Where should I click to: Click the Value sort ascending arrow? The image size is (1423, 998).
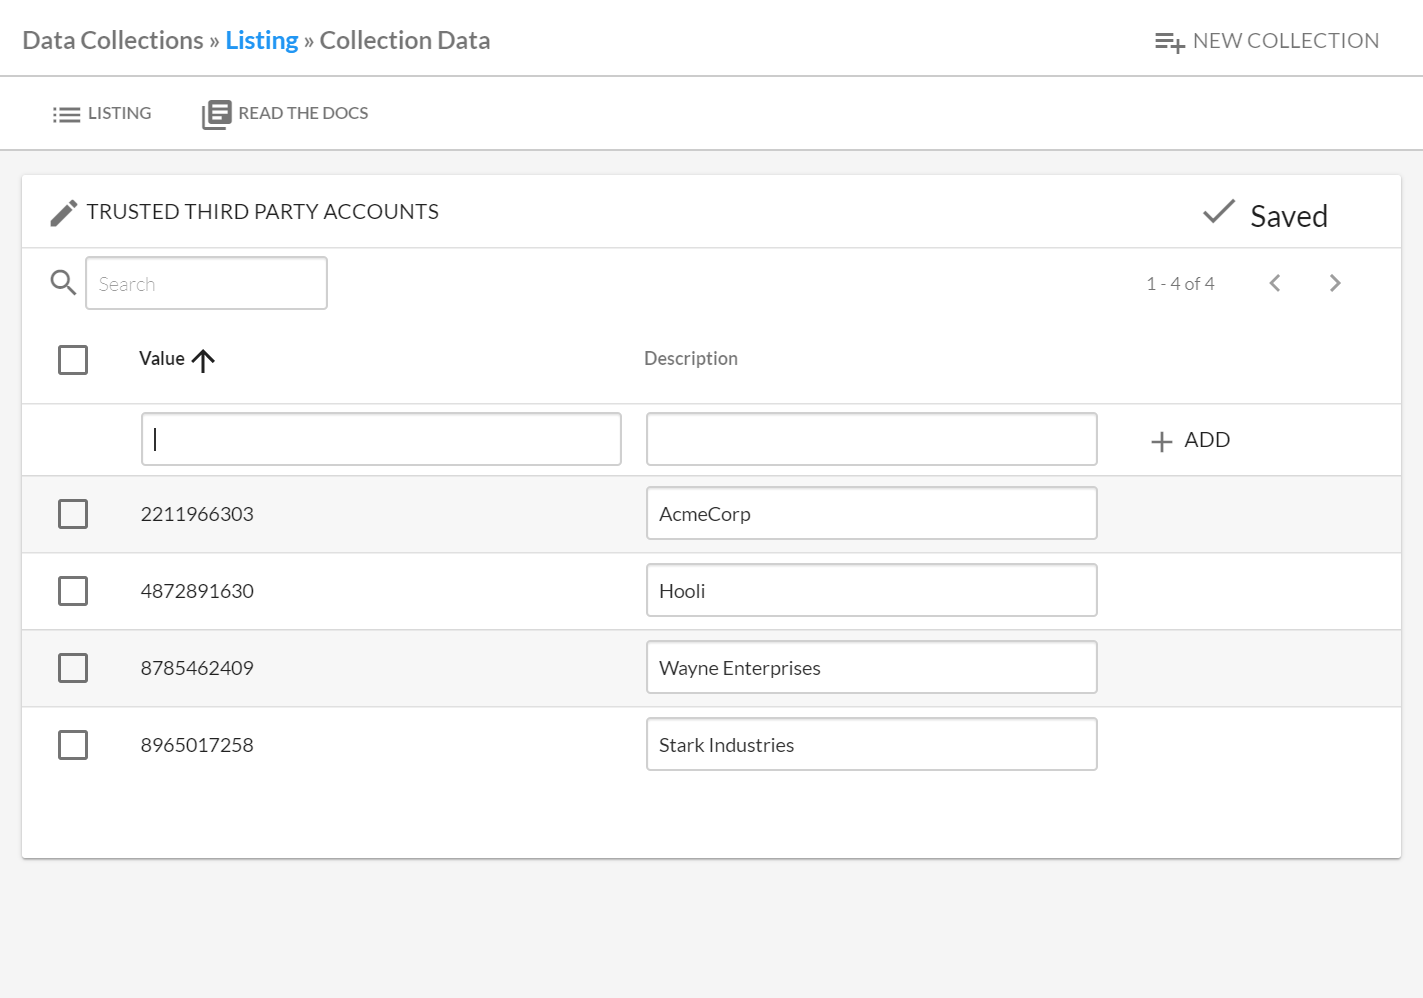(x=203, y=360)
